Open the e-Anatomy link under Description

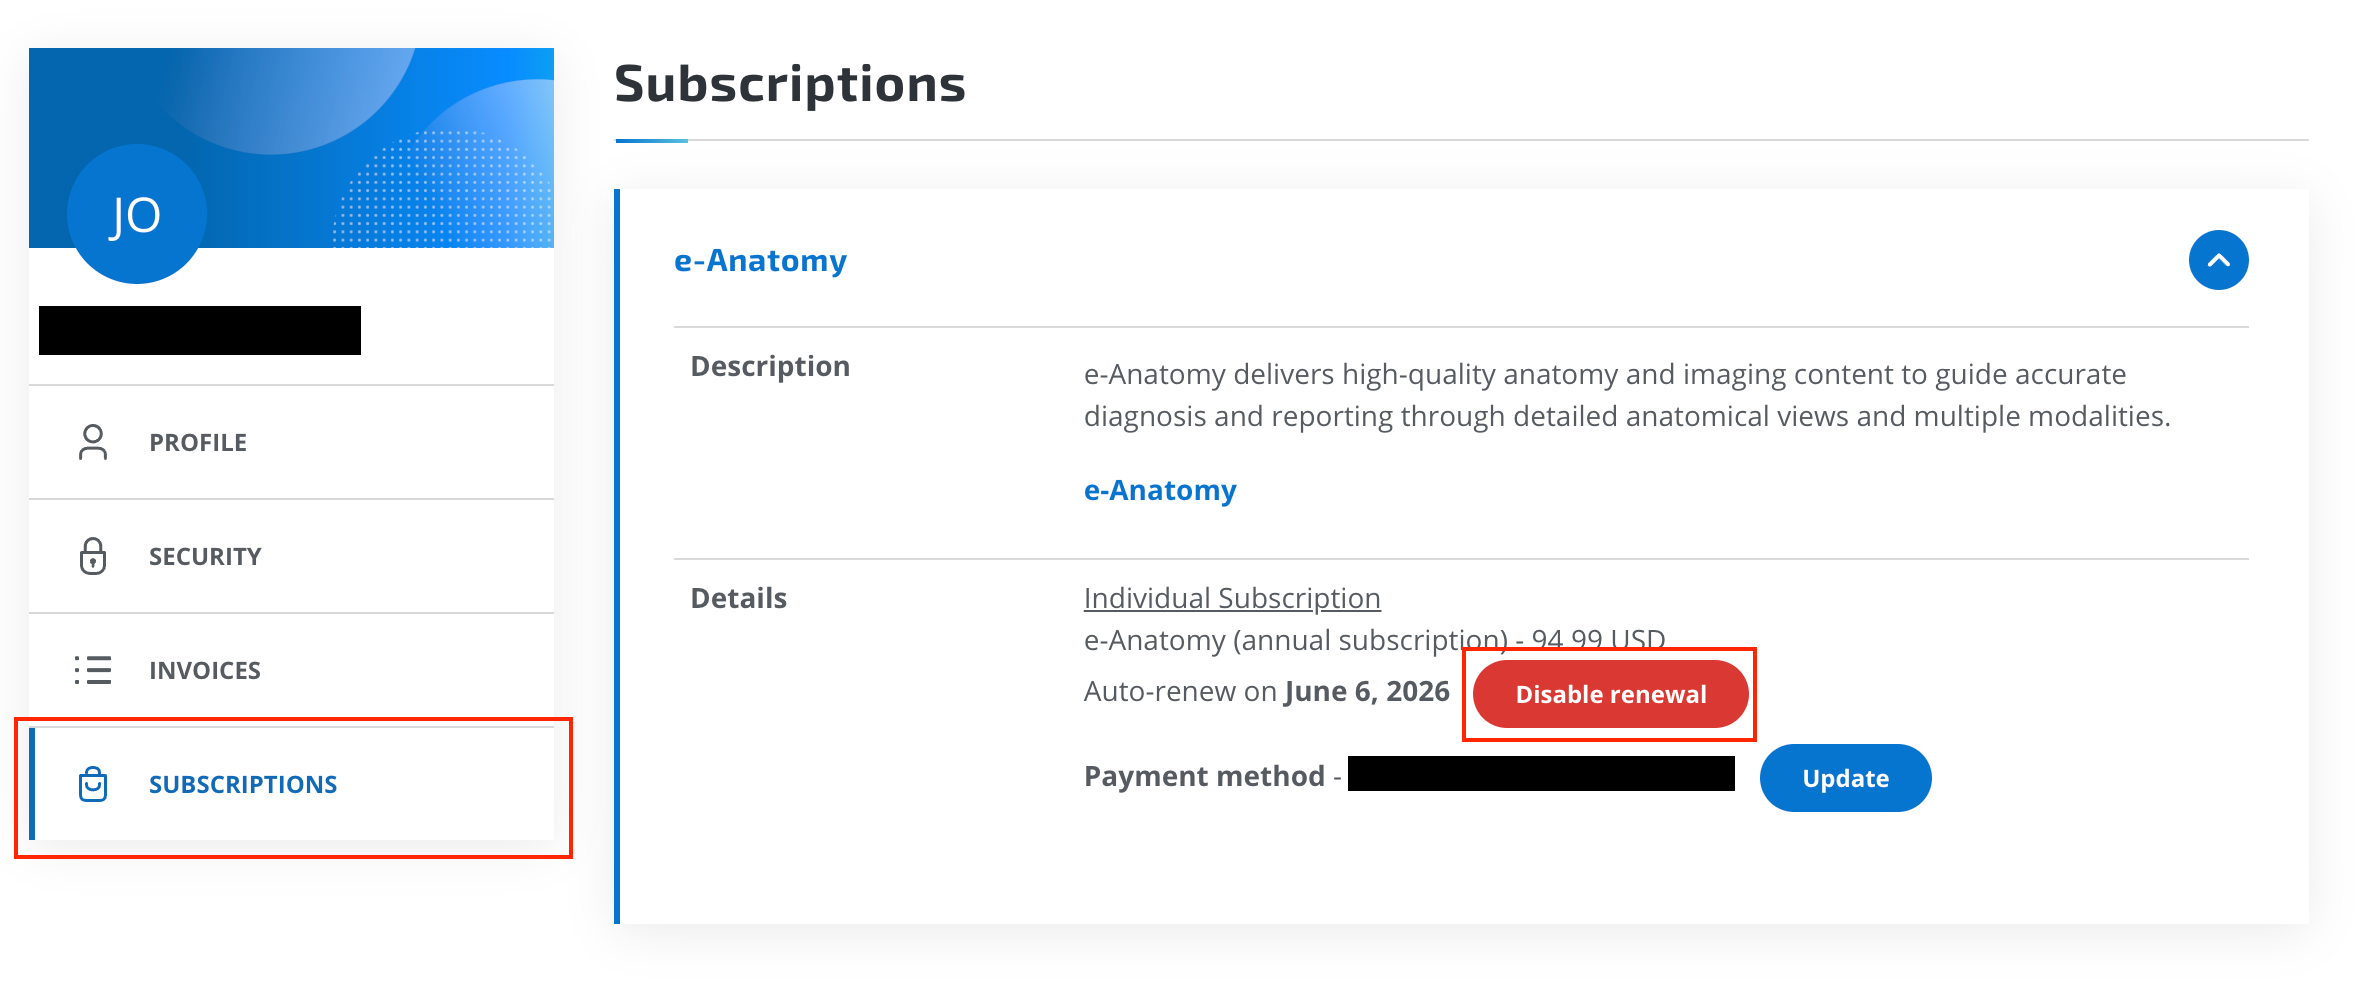tap(1160, 490)
